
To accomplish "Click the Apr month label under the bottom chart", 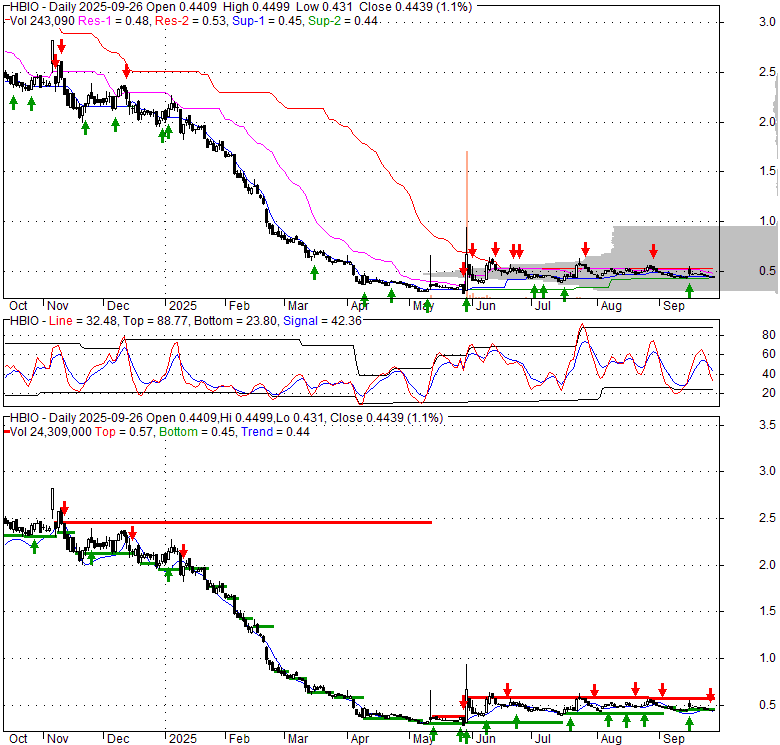I will (360, 739).
